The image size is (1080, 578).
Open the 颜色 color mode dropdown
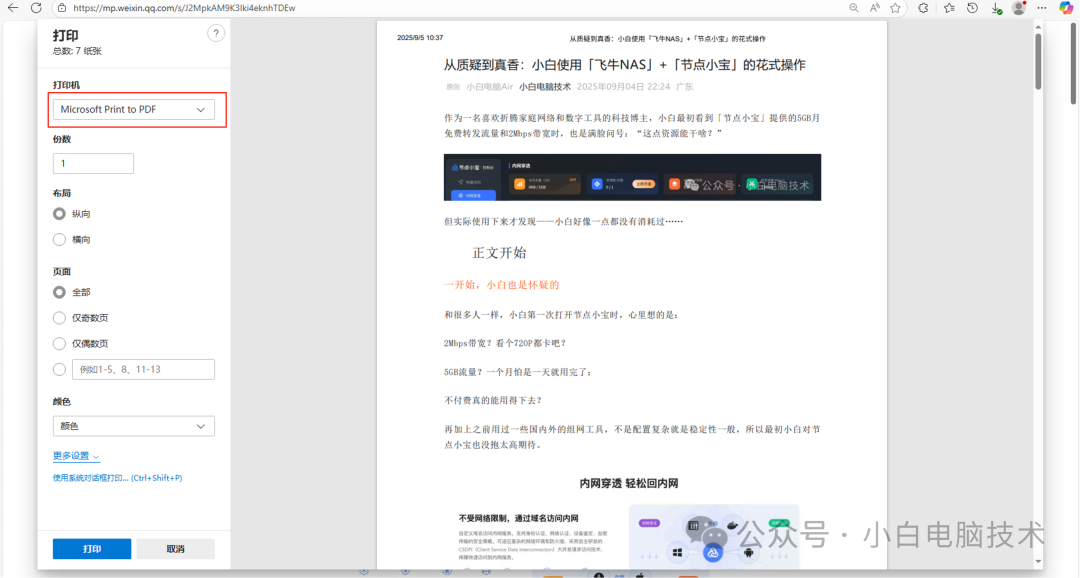tap(134, 426)
